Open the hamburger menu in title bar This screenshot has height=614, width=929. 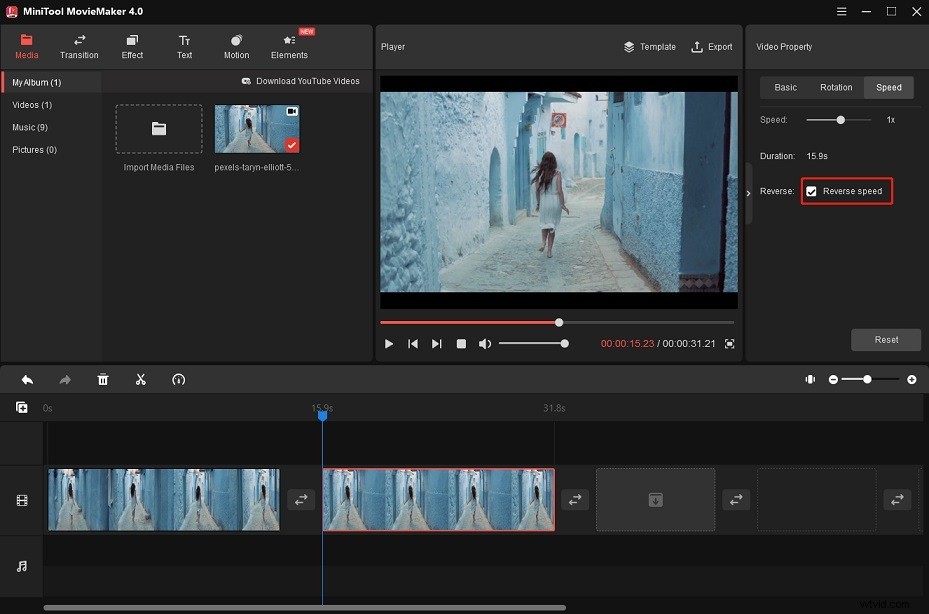(842, 11)
